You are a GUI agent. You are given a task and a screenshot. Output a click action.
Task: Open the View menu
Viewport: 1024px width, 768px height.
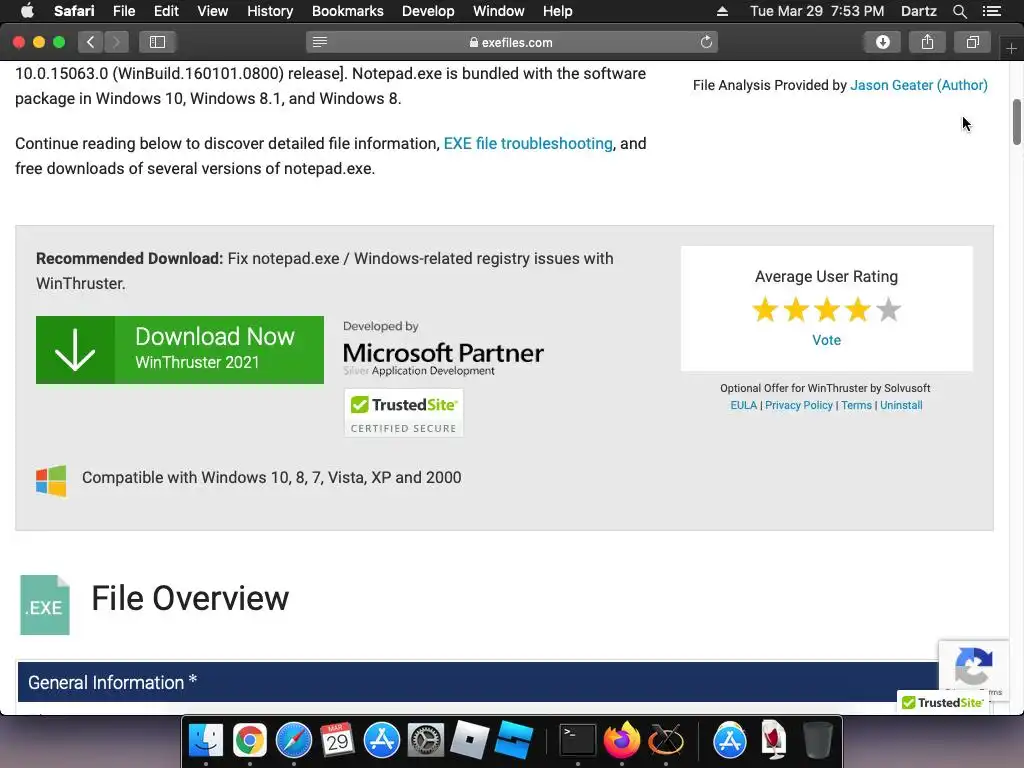(213, 11)
